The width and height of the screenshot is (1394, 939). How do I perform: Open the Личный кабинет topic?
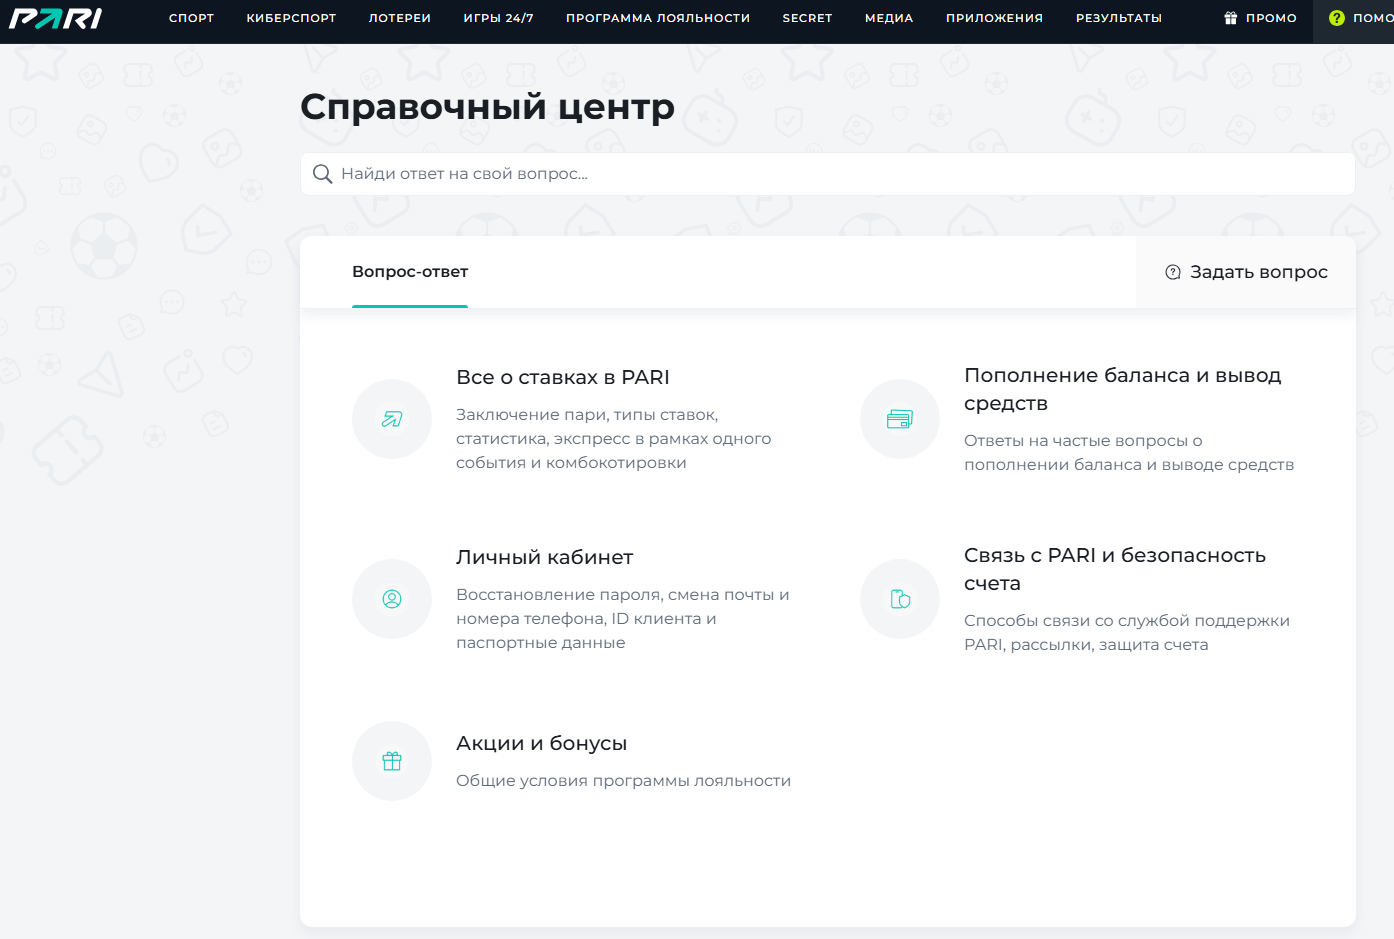click(545, 558)
